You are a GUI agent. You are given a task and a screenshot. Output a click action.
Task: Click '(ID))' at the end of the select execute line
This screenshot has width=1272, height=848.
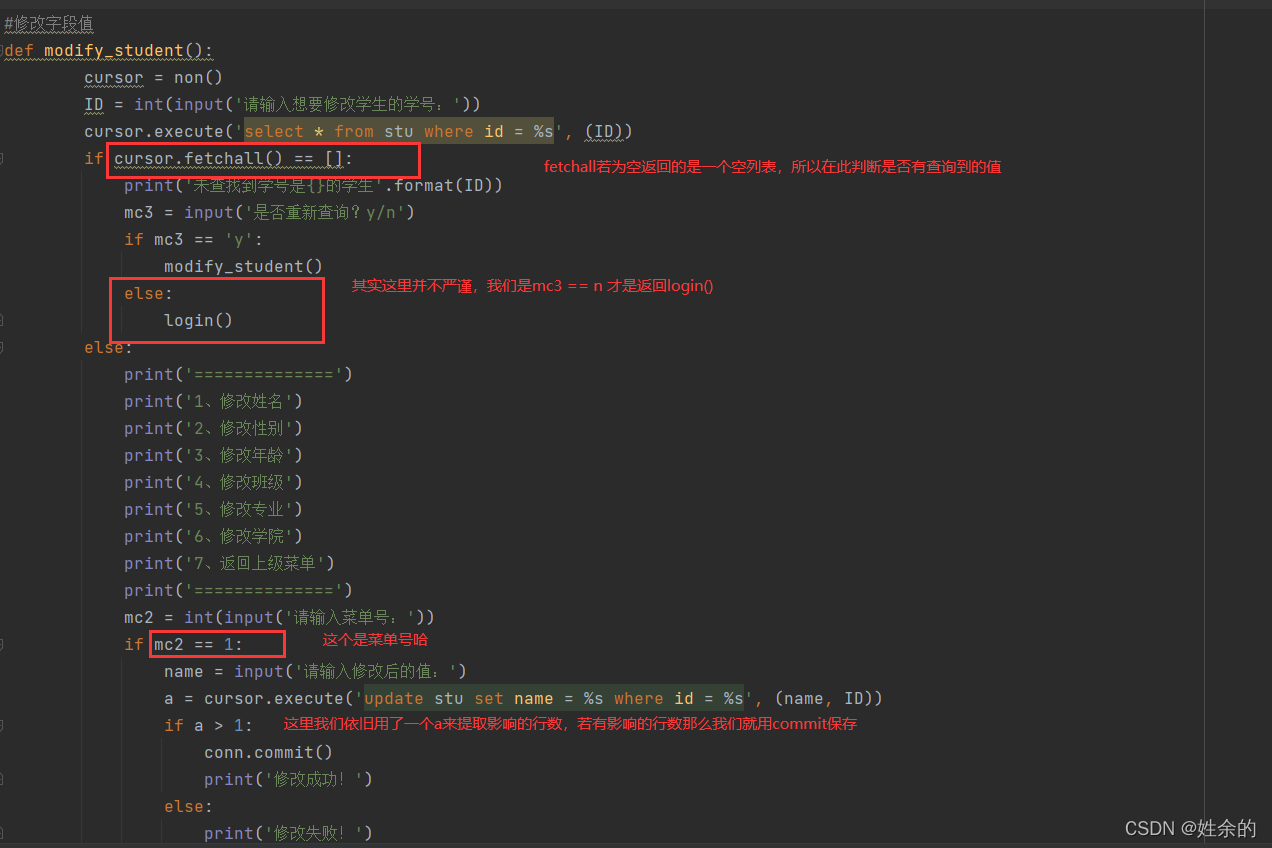click(x=609, y=131)
